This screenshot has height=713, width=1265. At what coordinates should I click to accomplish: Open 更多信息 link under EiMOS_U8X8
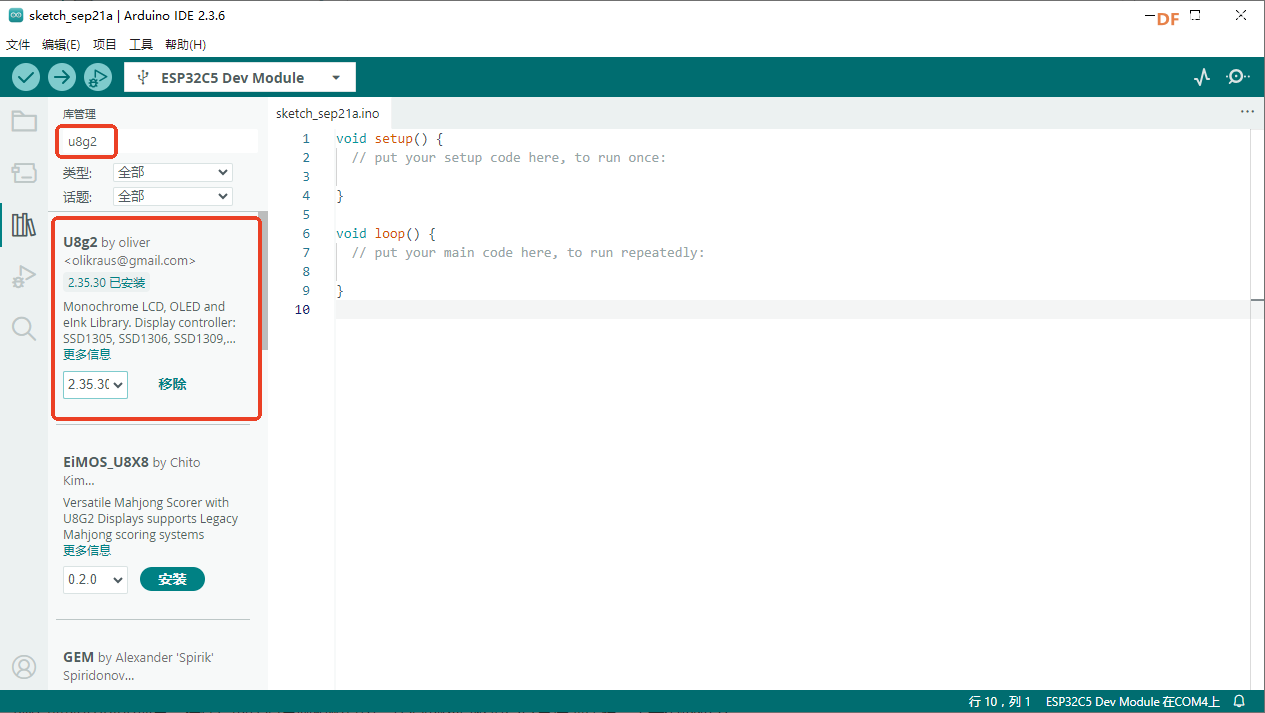tap(87, 551)
